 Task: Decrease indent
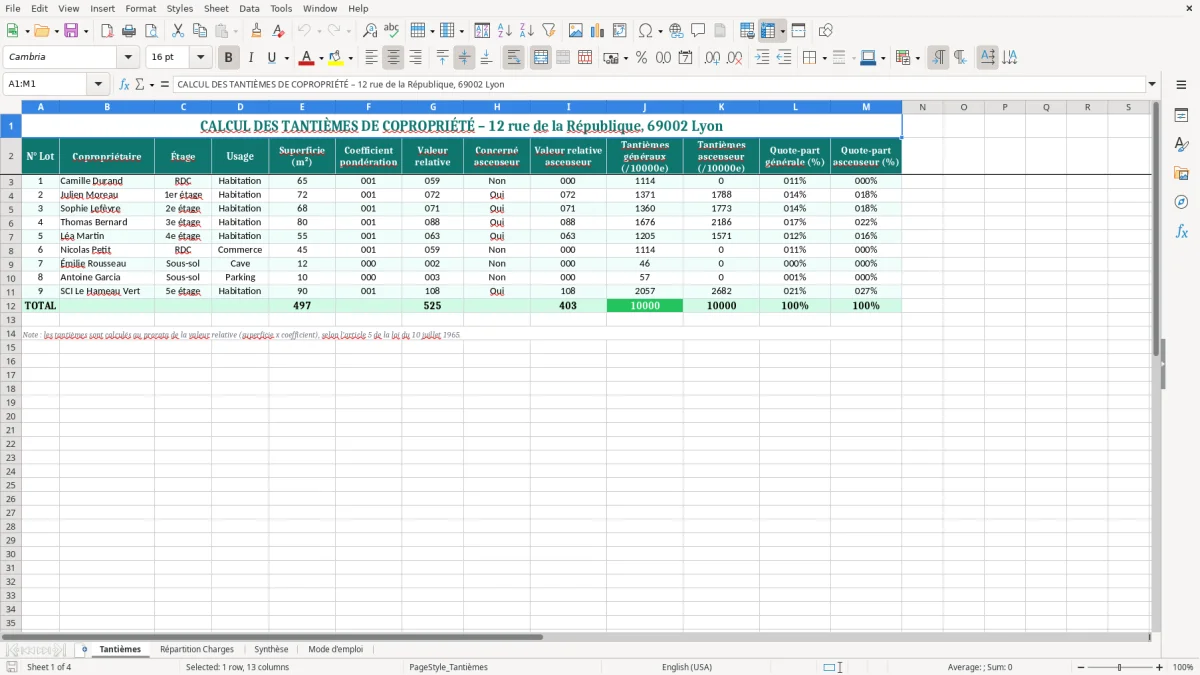point(784,57)
